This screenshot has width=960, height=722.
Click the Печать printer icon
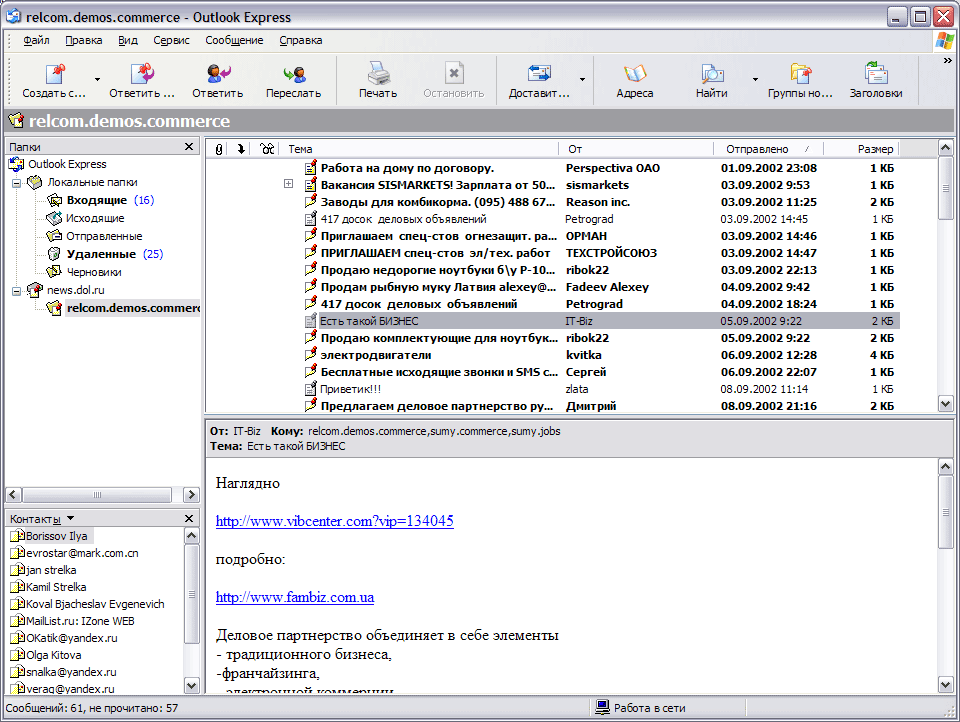pyautogui.click(x=378, y=73)
